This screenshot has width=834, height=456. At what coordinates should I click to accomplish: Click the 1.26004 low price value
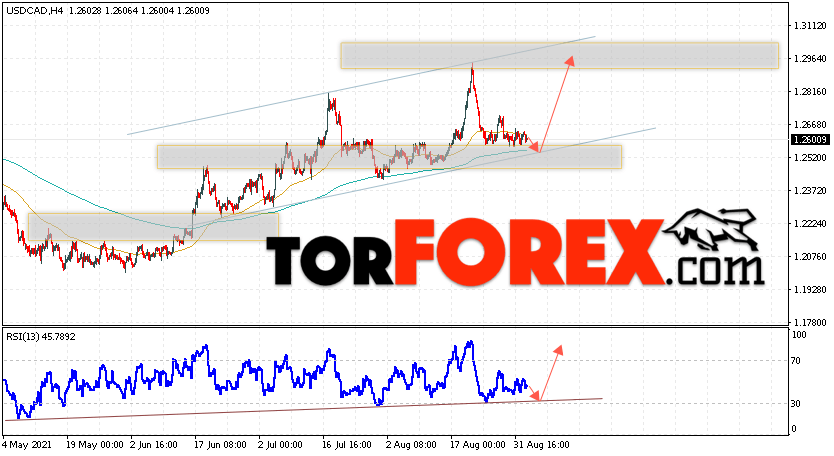(x=157, y=10)
